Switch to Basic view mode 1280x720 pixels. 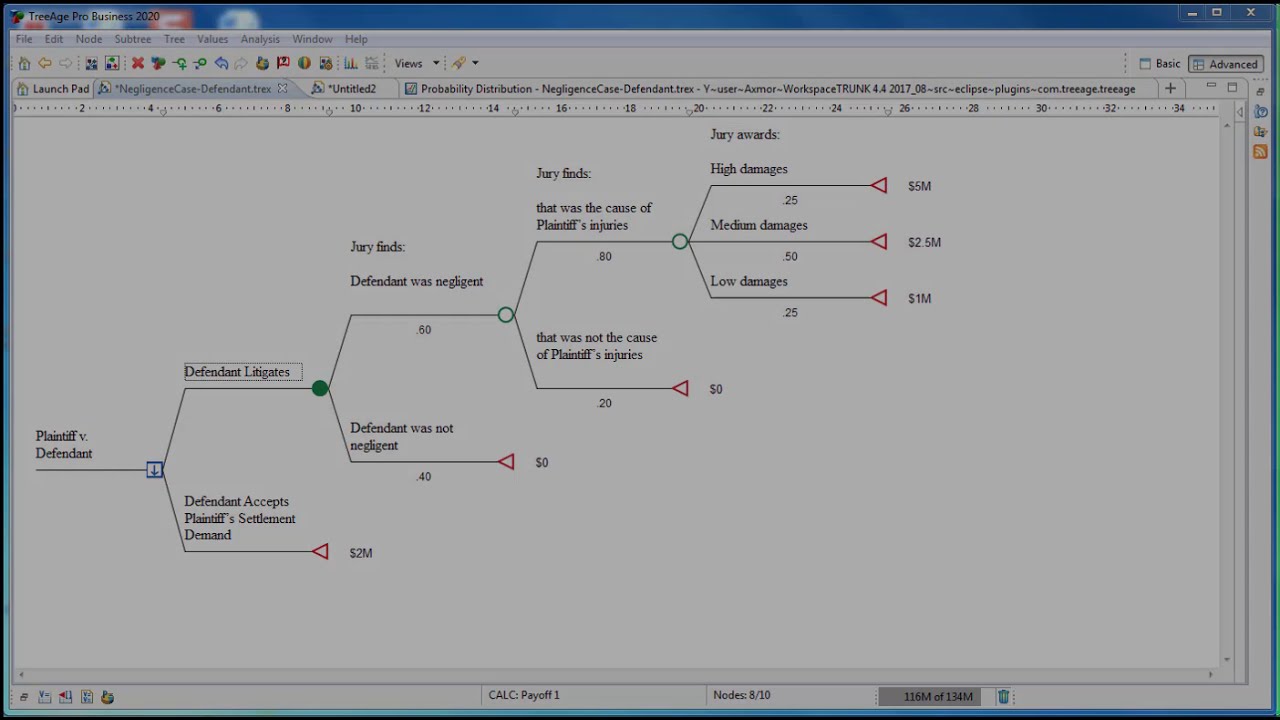pos(1159,64)
